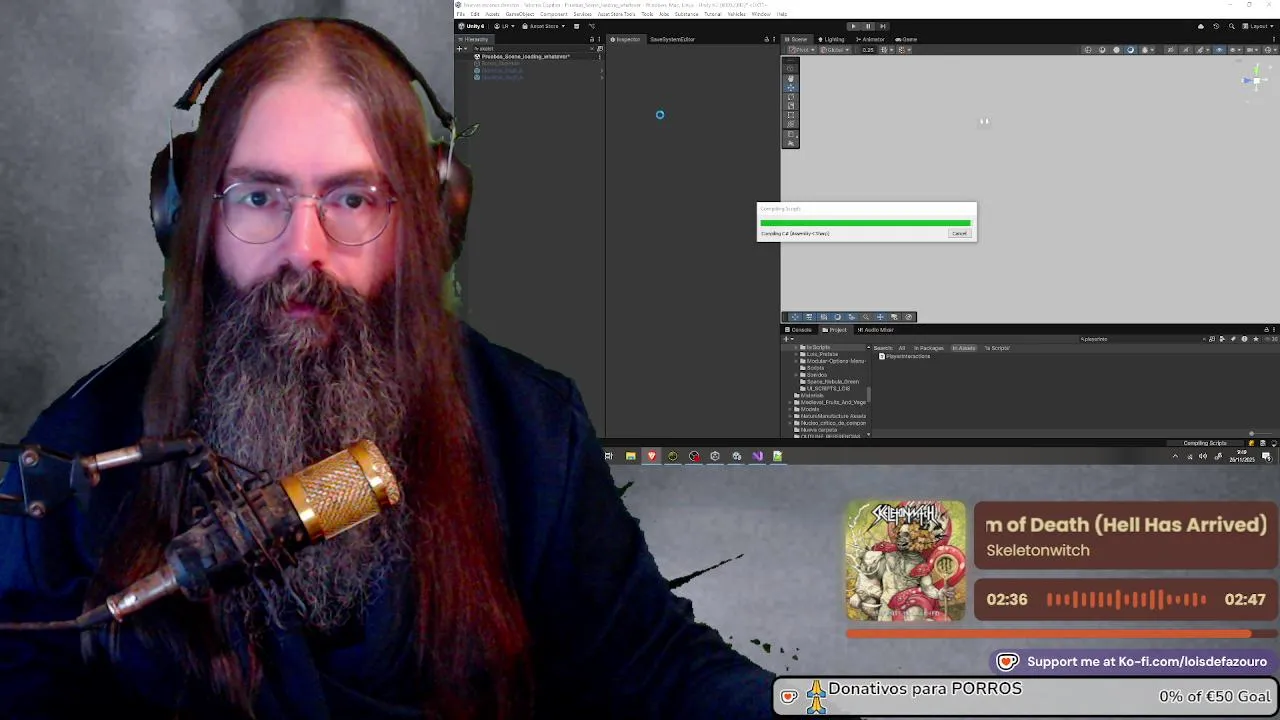Image resolution: width=1280 pixels, height=720 pixels.
Task: Select PlayerInteractions script in search results
Action: click(905, 356)
